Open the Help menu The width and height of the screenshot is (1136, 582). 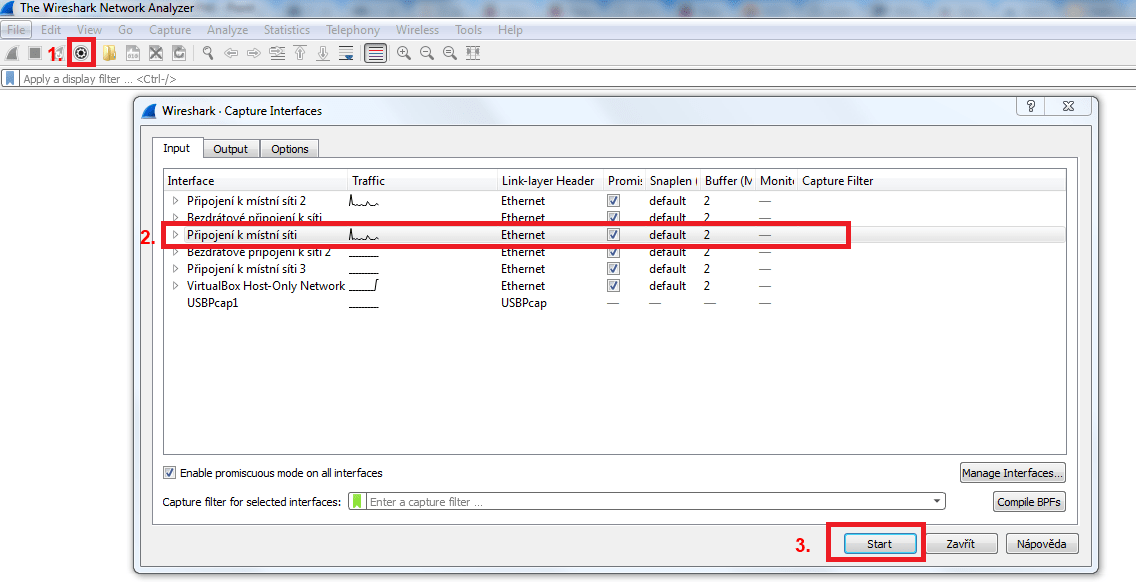[510, 30]
